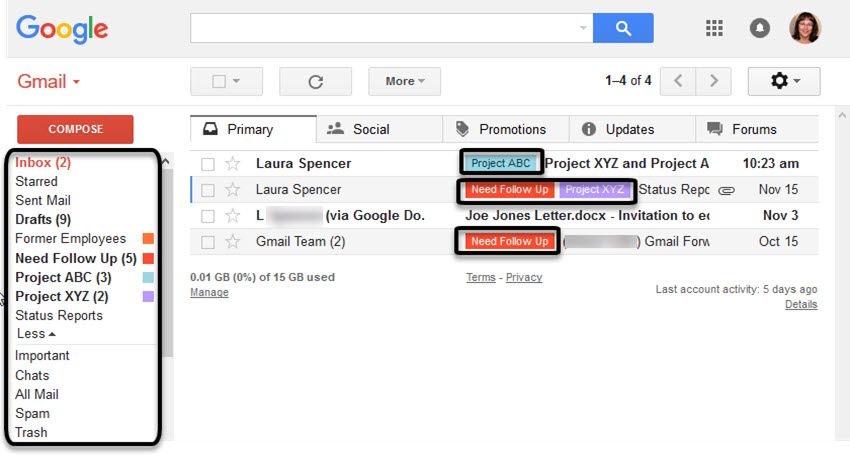Image resolution: width=850 pixels, height=455 pixels.
Task: Open the notifications bell icon
Action: click(759, 28)
